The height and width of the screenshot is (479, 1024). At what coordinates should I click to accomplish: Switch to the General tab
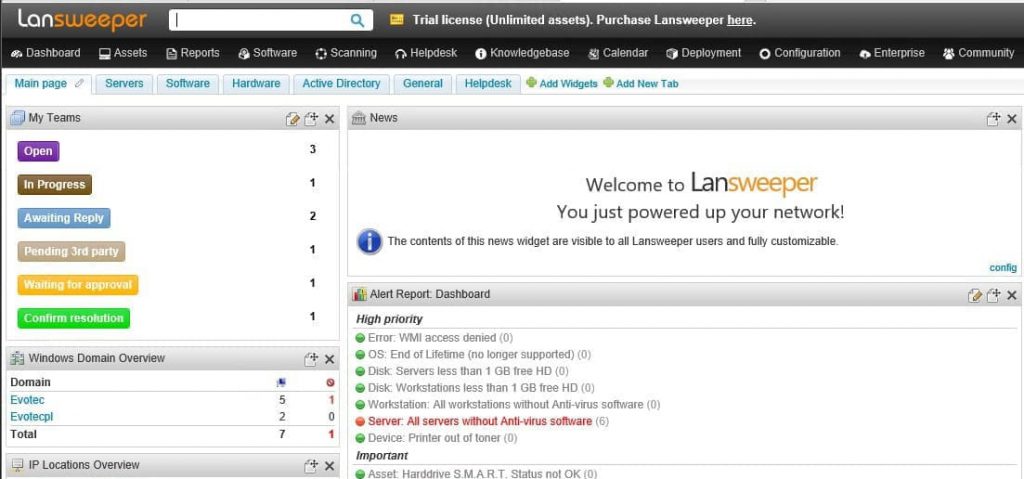coord(423,84)
